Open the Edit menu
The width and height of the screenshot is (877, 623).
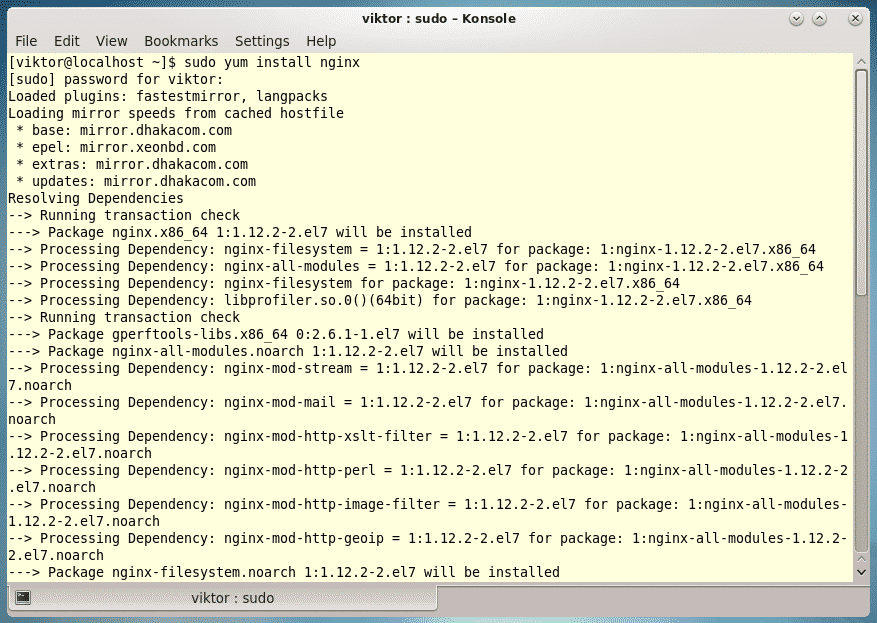[x=67, y=41]
